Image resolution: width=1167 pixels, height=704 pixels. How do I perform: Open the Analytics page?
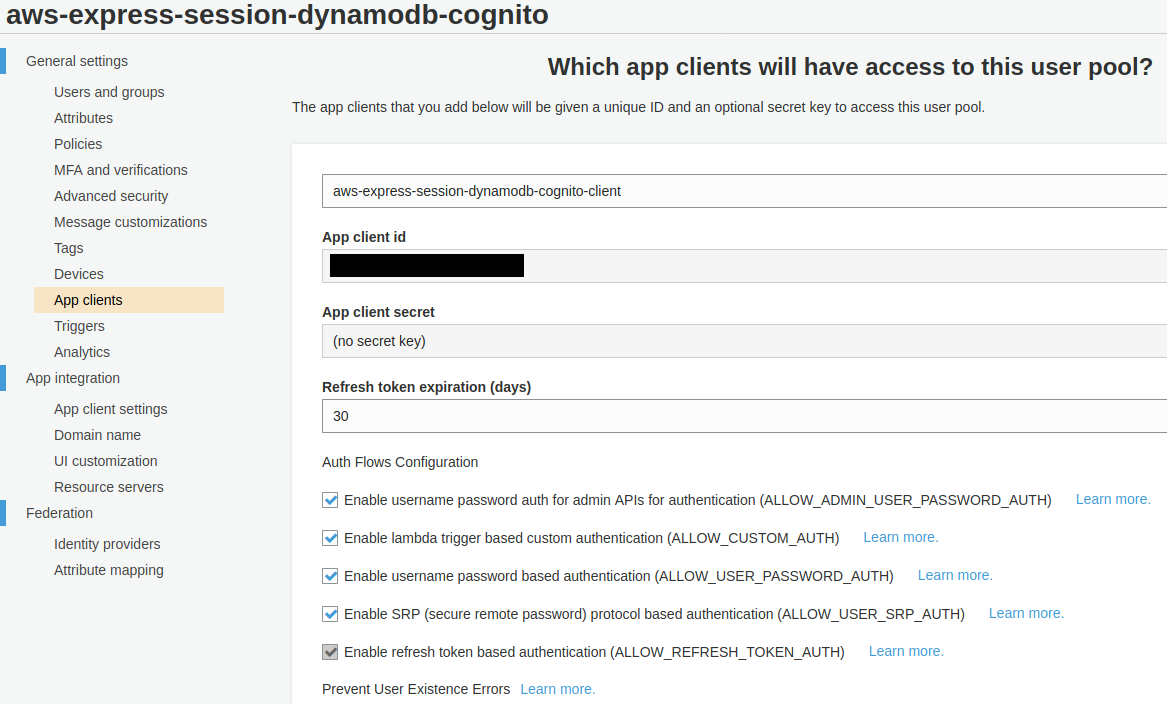tap(82, 353)
